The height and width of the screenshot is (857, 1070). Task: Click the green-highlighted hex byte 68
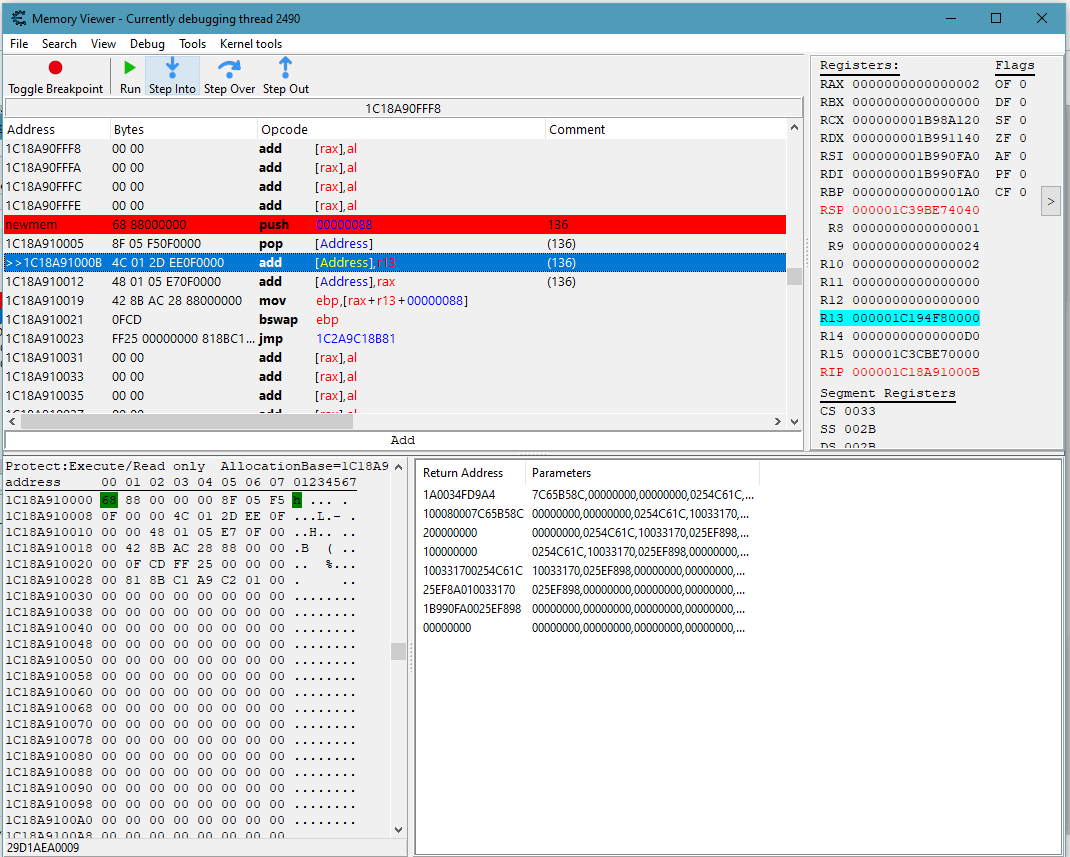(109, 500)
